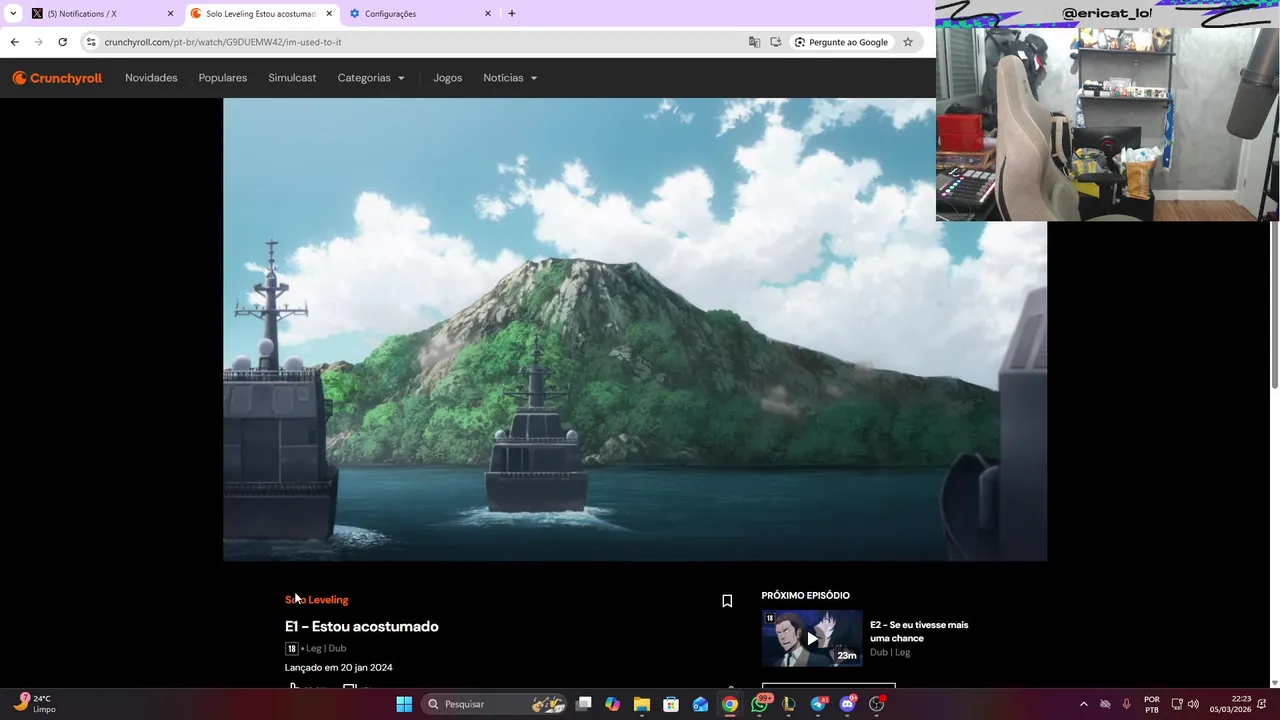
Task: Open File Explorer from taskbar
Action: pyautogui.click(x=642, y=704)
